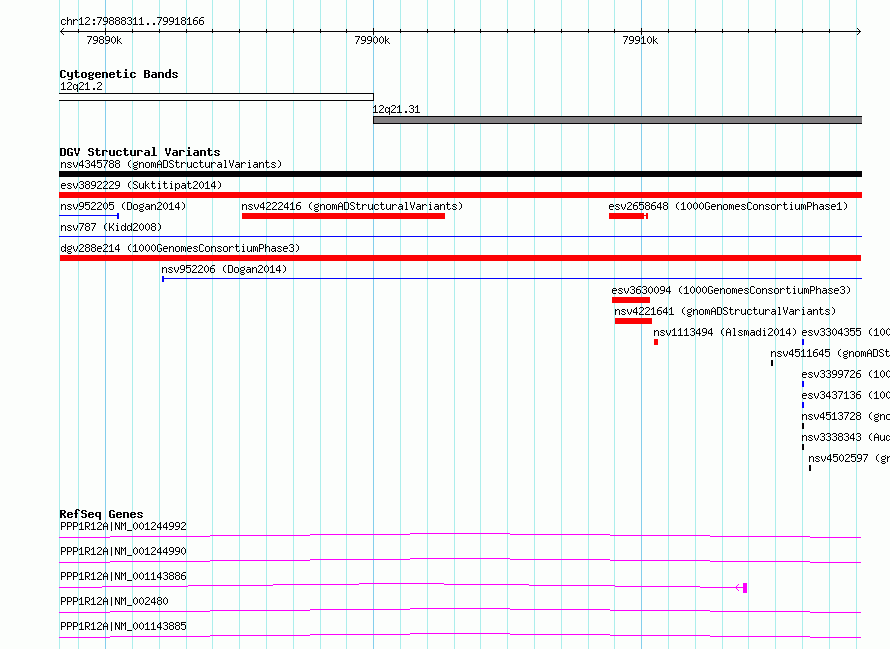
Task: Select the nsv787 Kidd2008 variant label
Action: coord(111,227)
